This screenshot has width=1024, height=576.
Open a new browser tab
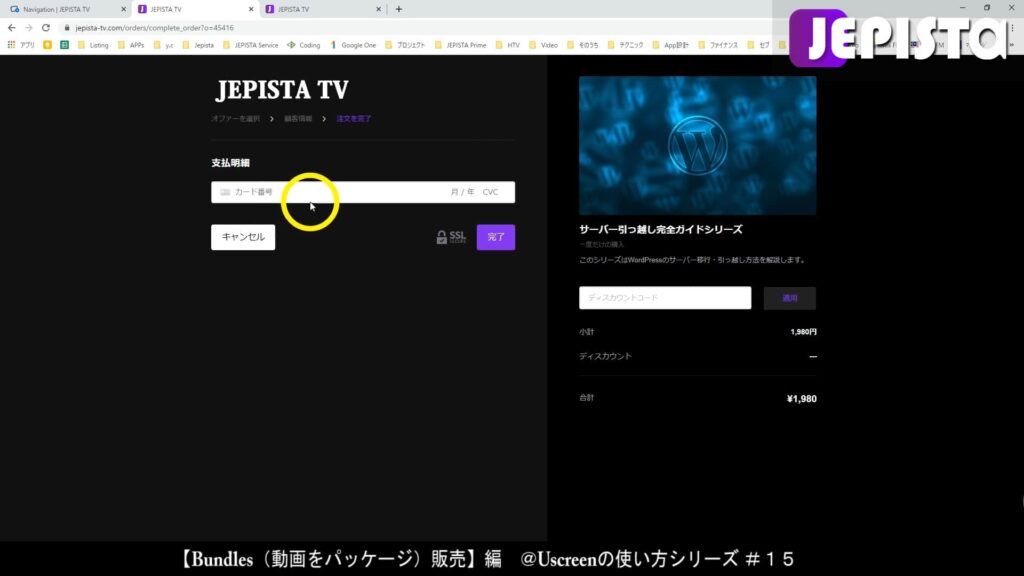click(x=398, y=9)
